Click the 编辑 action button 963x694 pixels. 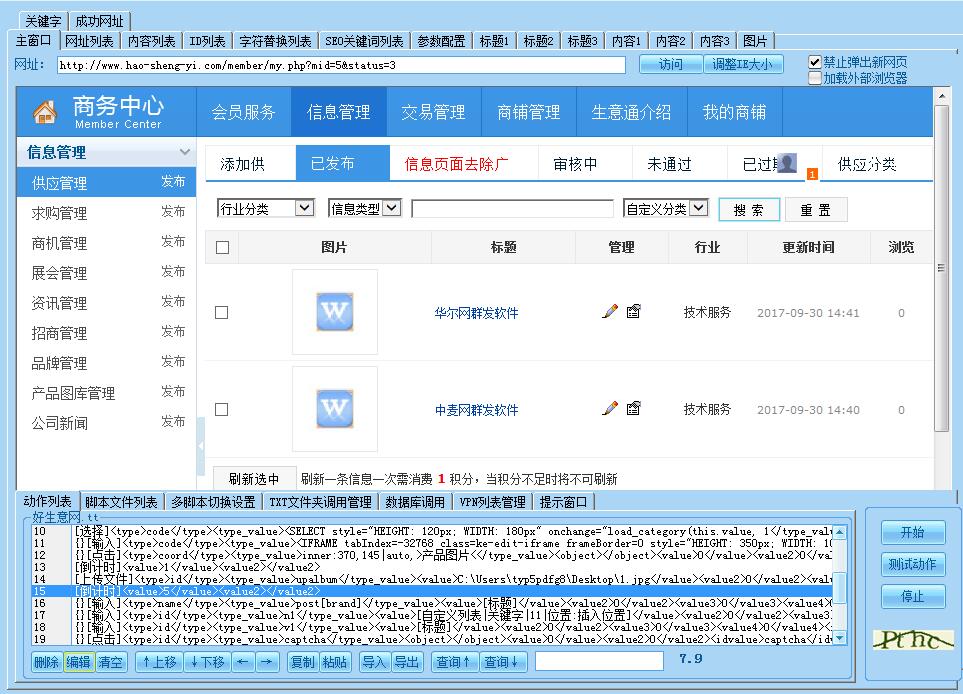(79, 662)
